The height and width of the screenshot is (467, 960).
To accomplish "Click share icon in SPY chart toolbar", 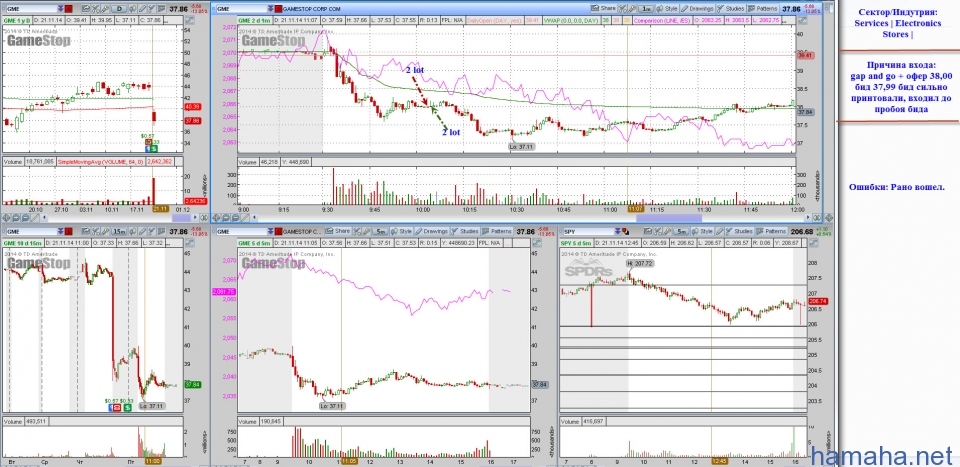I will 648,231.
